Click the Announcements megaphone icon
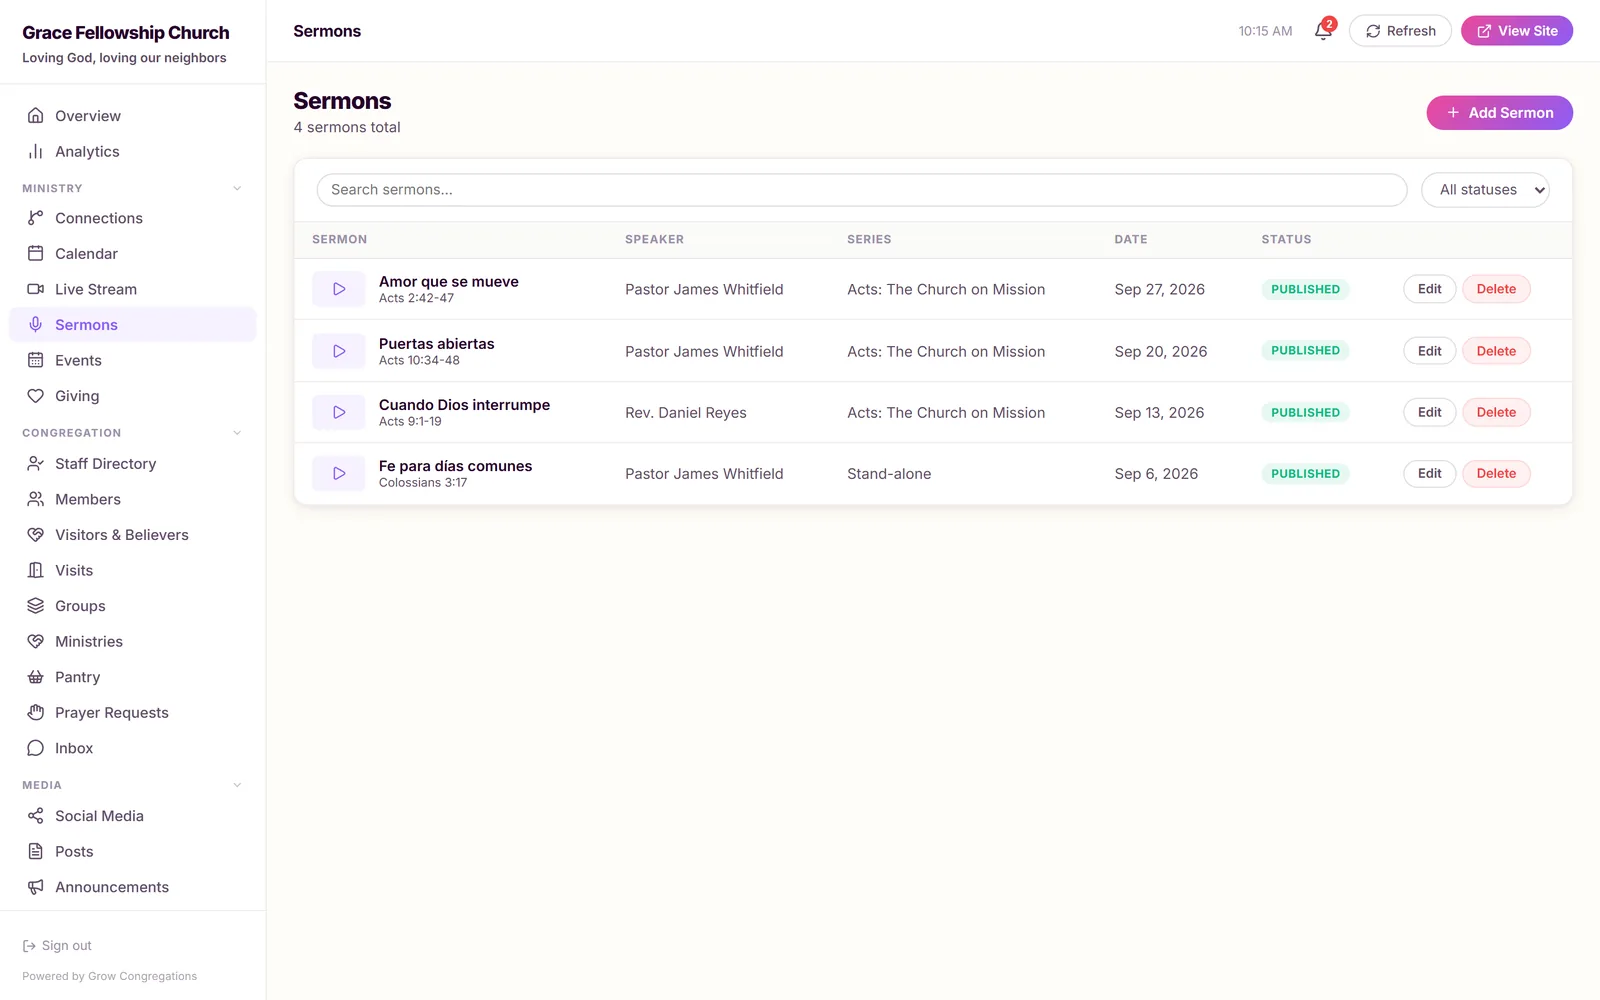This screenshot has width=1600, height=1000. (36, 887)
